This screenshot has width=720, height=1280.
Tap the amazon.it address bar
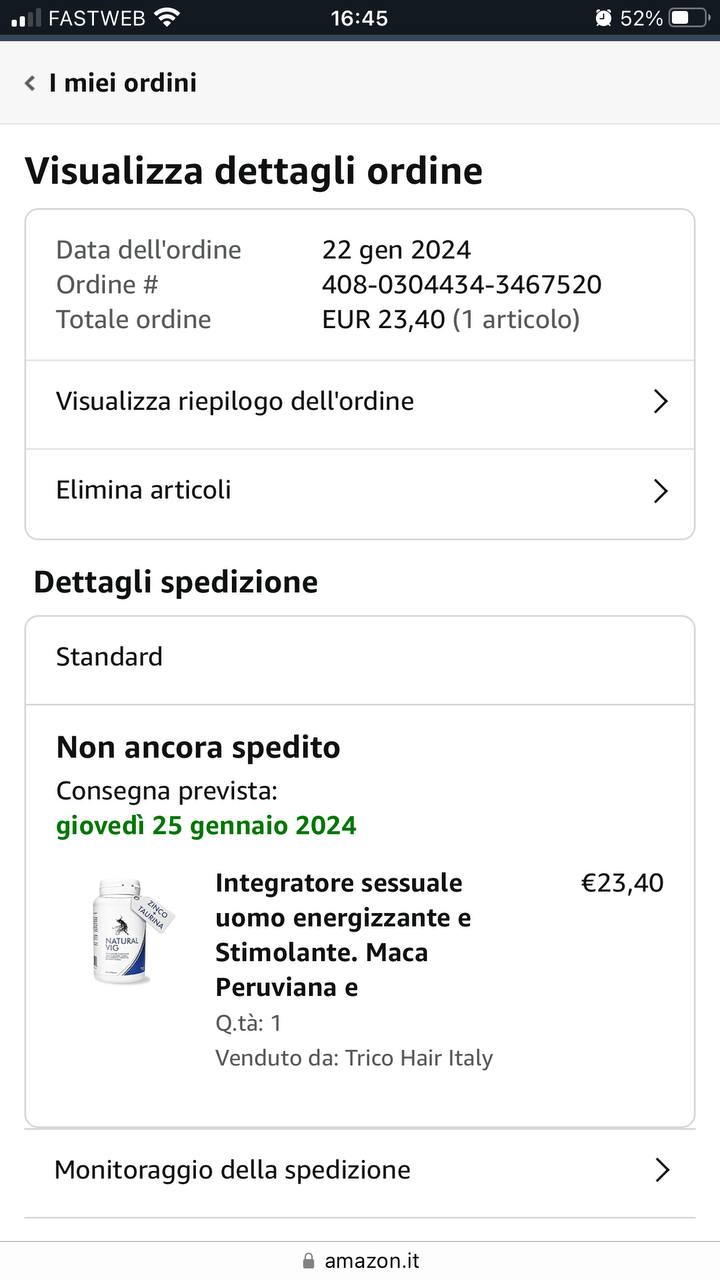tap(360, 1261)
